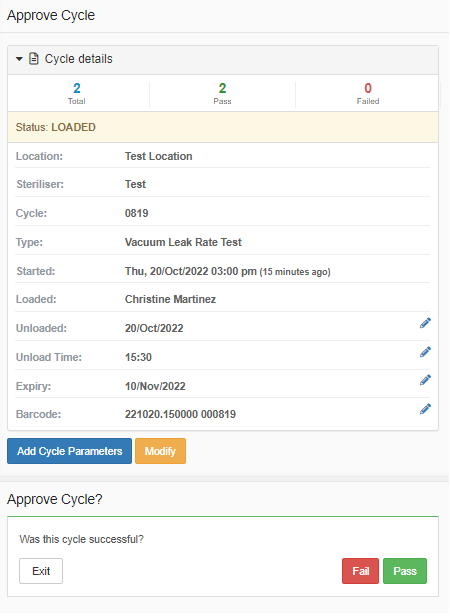
Task: Click the Cycle details panel heading
Action: pos(223,60)
